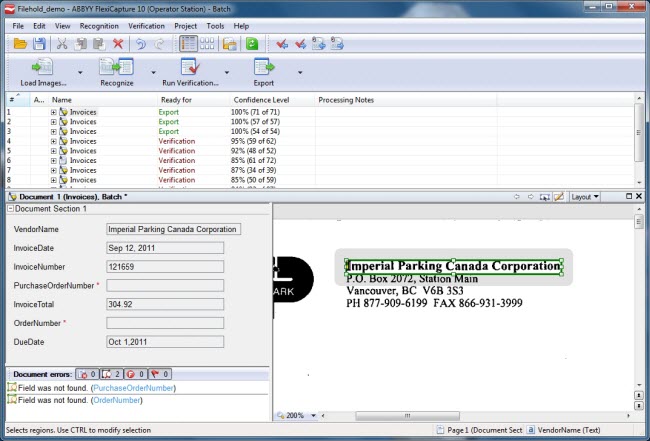Click the green Refresh icon
The height and width of the screenshot is (441, 650).
click(x=252, y=44)
